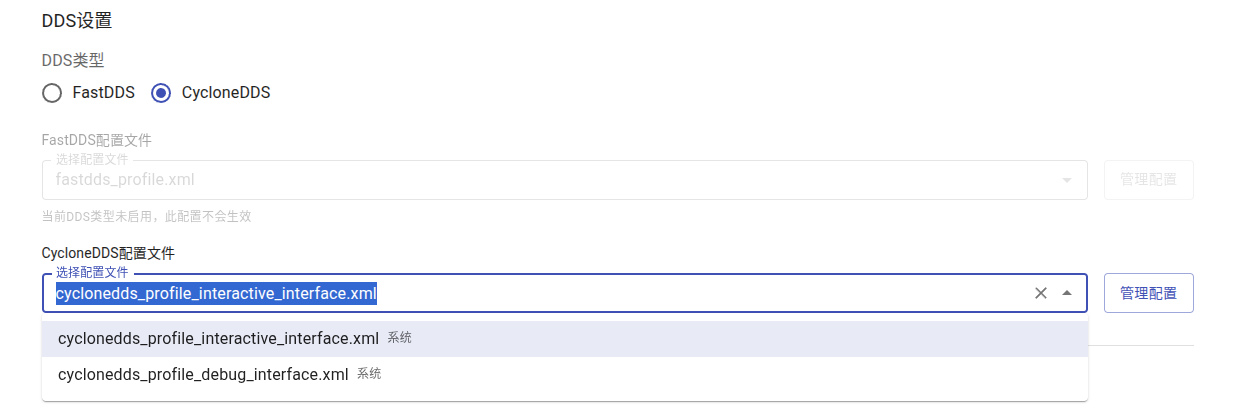Open 管理配置 beside the CycloneDDS config field
The height and width of the screenshot is (417, 1243).
tap(1148, 293)
